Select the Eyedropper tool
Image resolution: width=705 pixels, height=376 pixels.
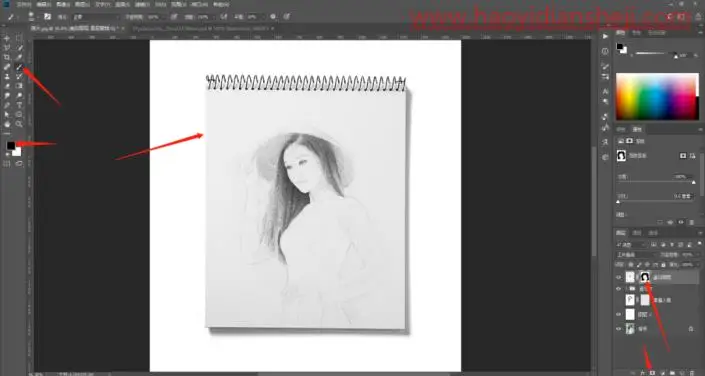pyautogui.click(x=19, y=57)
